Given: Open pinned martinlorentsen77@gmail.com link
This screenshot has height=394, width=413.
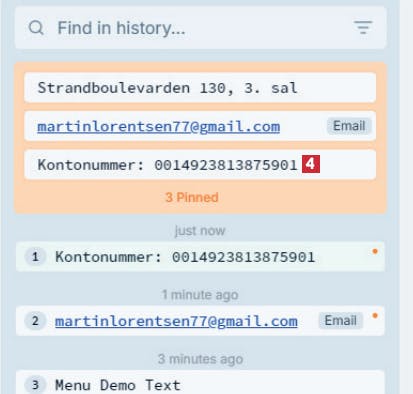Looking at the screenshot, I should [x=159, y=127].
